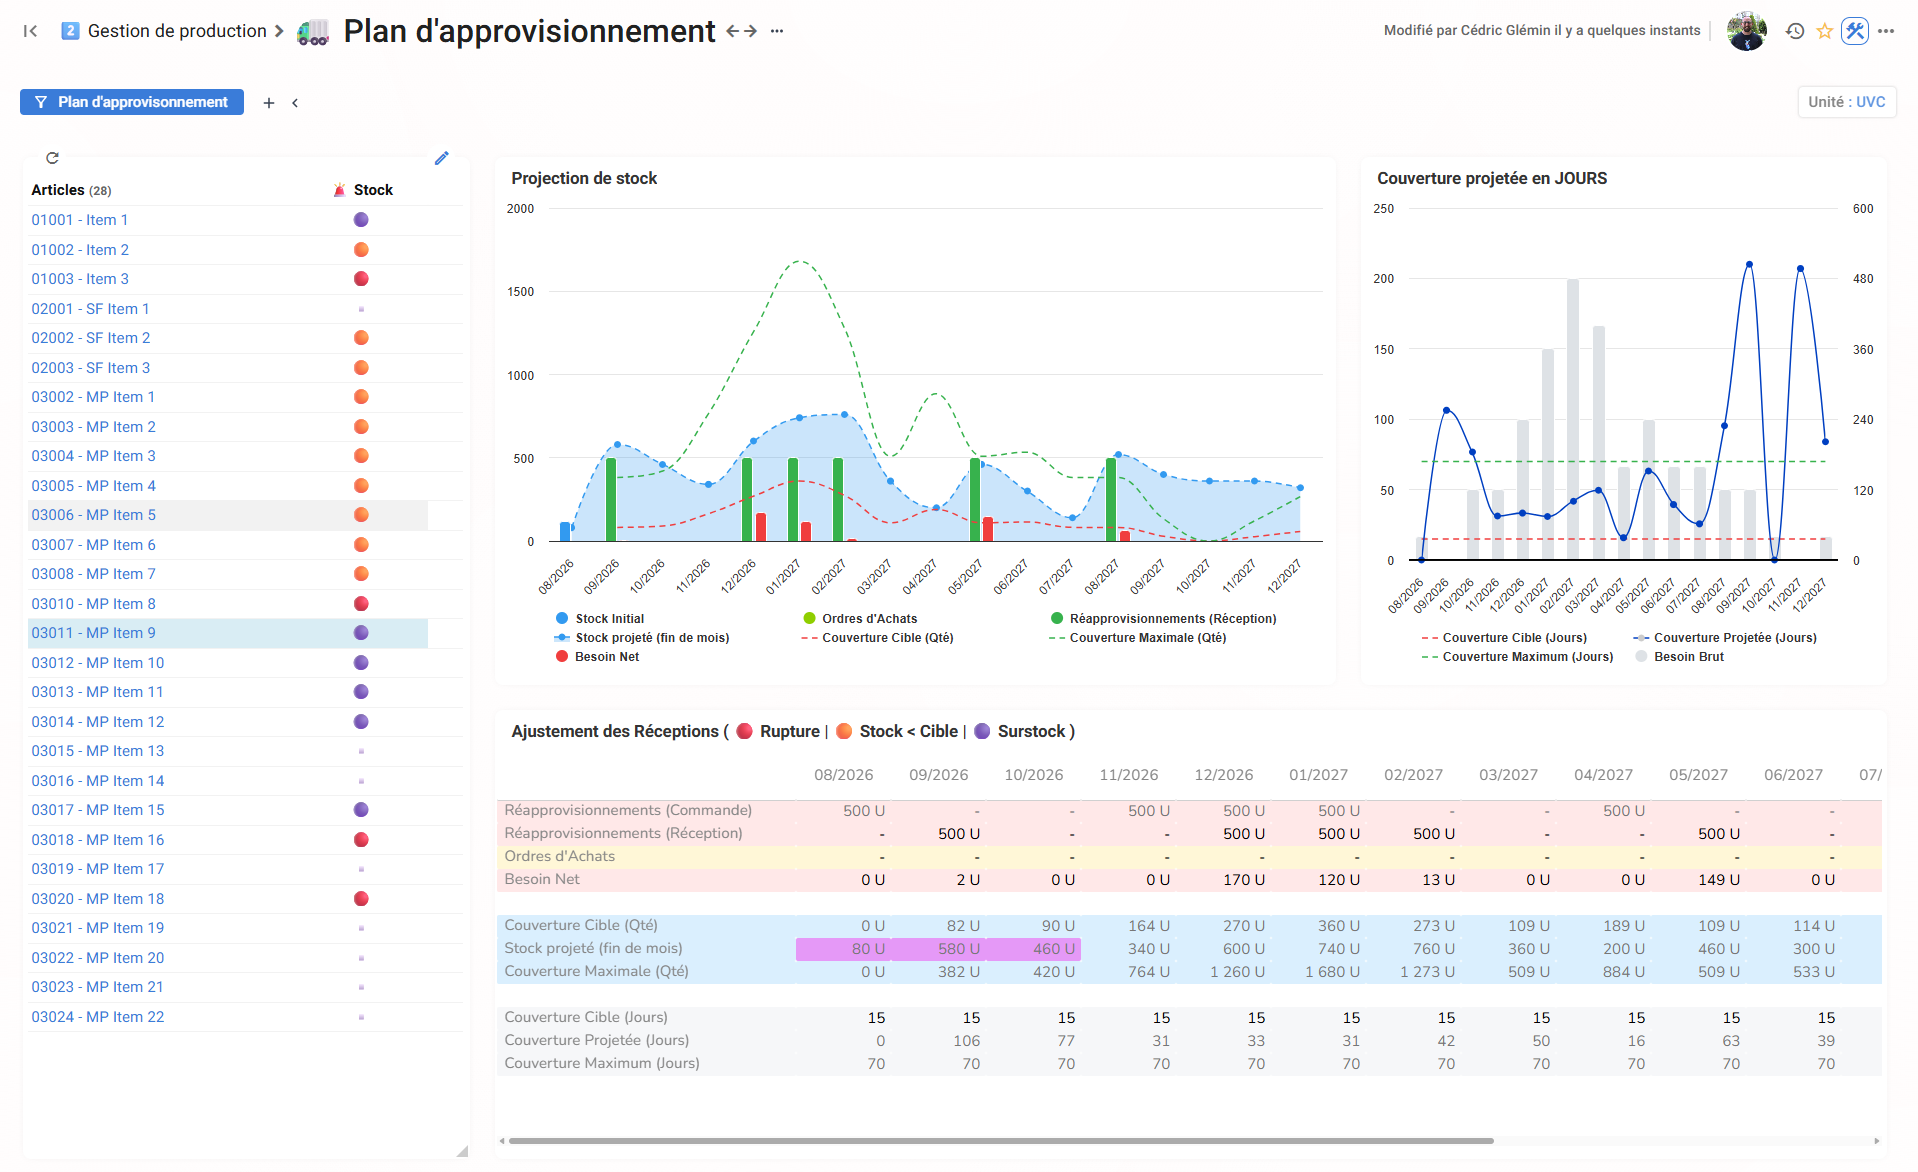Click the orange stock dot of SF Item 2
The width and height of the screenshot is (1918, 1172).
pos(361,338)
